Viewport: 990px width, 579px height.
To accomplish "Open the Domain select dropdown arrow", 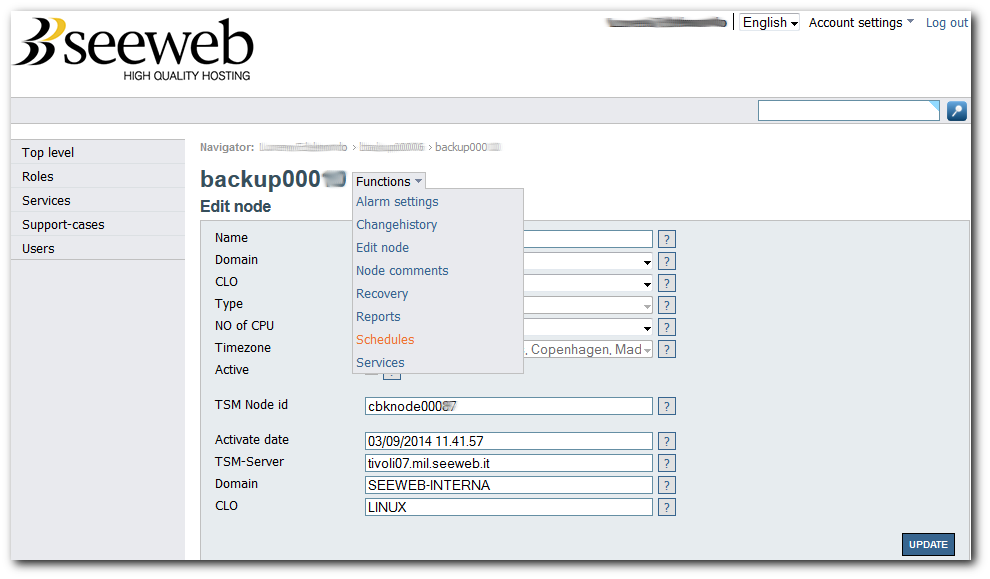I will pos(647,262).
